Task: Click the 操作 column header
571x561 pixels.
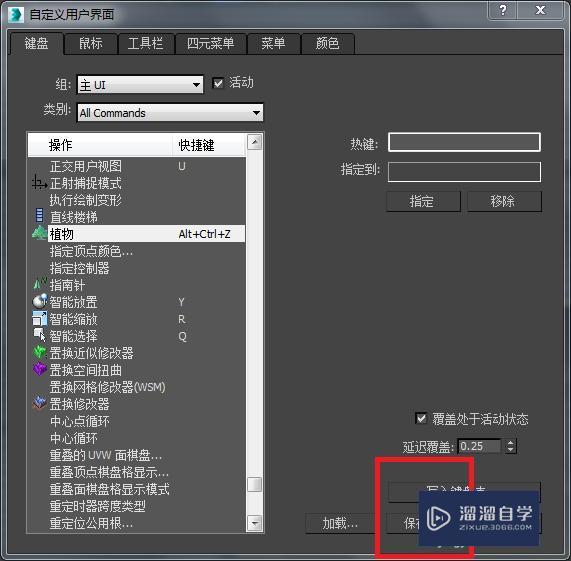Action: tap(100, 145)
